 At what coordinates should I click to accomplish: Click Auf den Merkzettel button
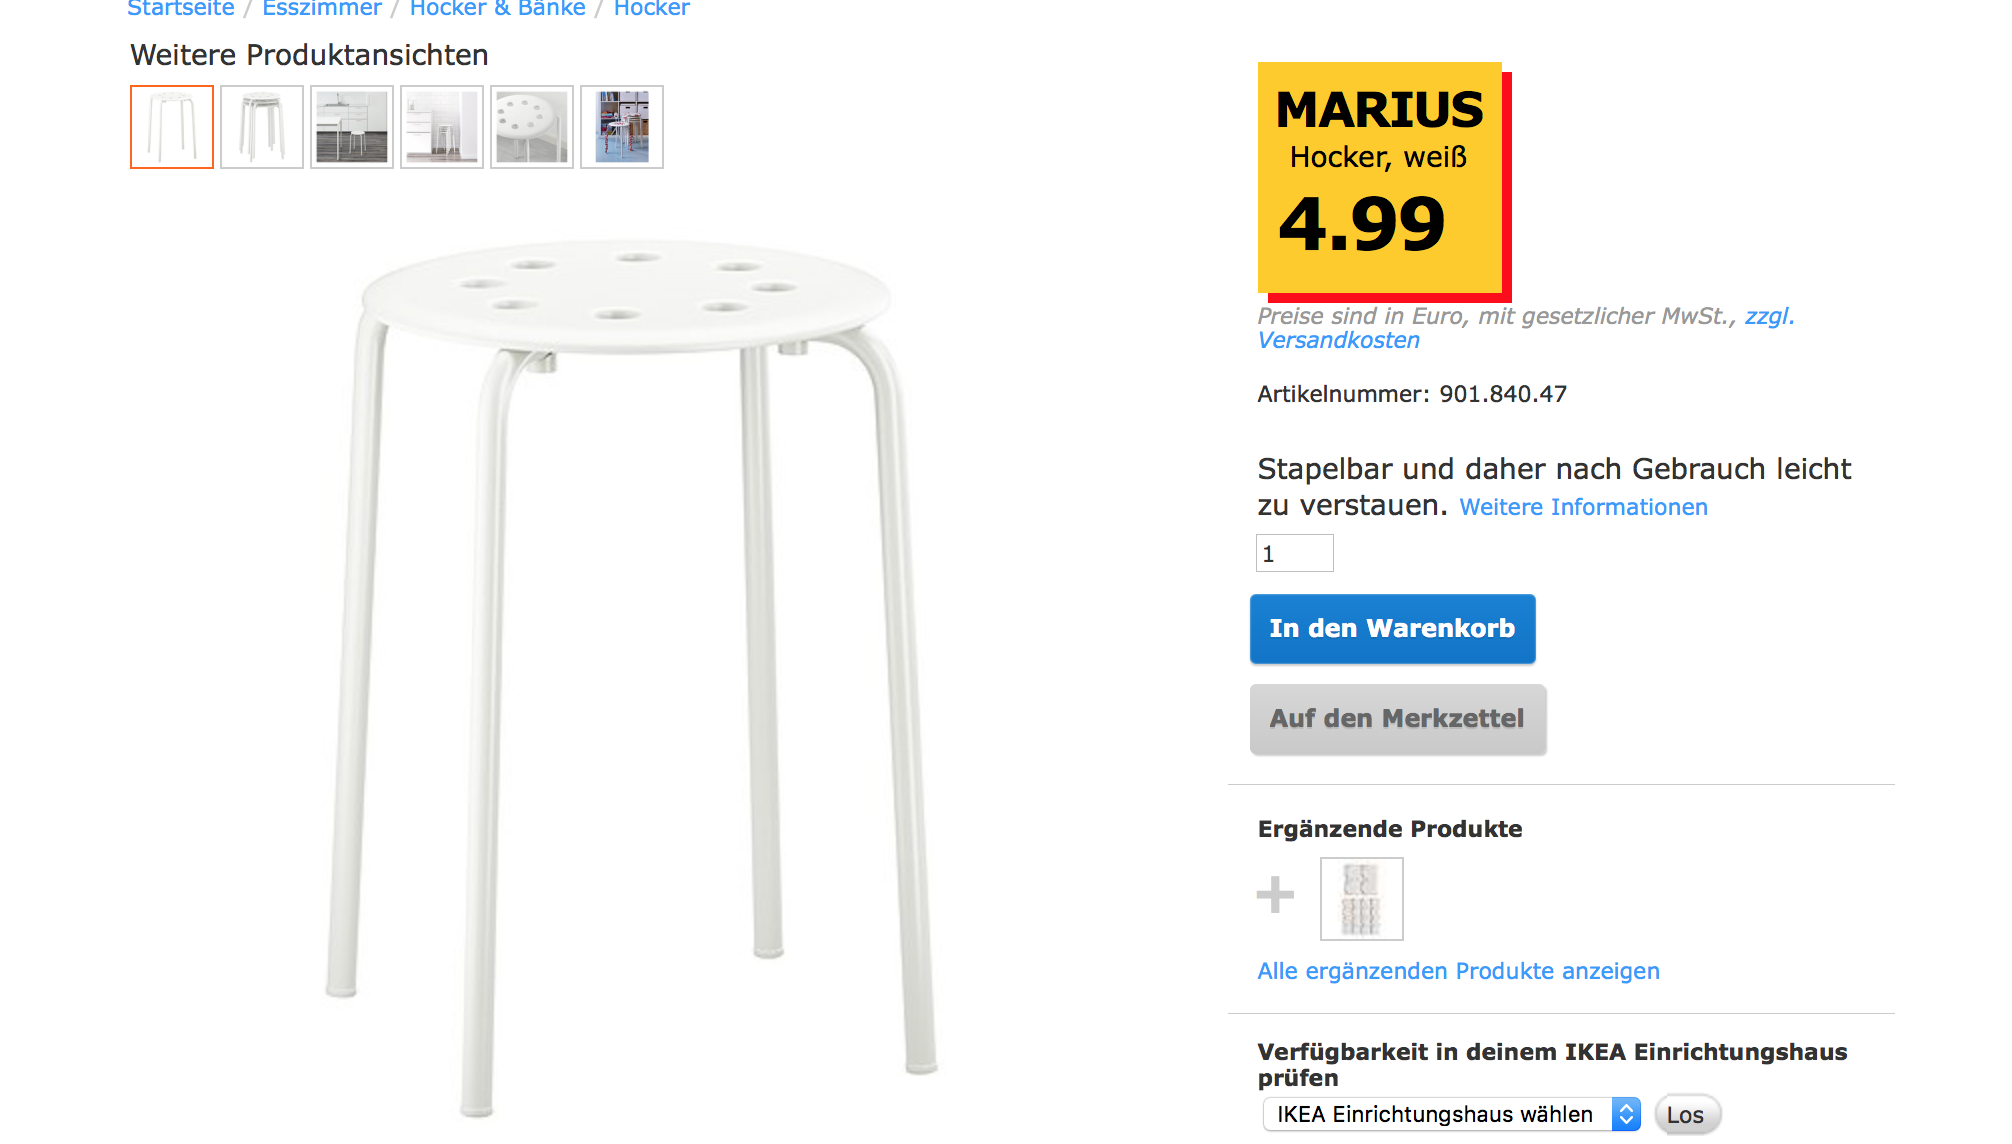1397,719
